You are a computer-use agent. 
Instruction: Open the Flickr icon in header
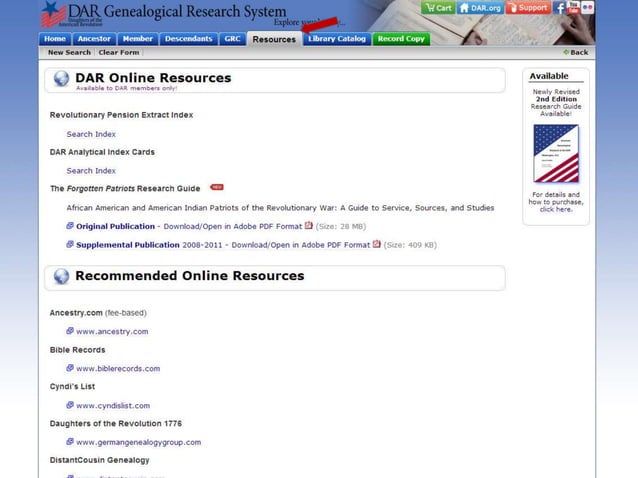[588, 8]
